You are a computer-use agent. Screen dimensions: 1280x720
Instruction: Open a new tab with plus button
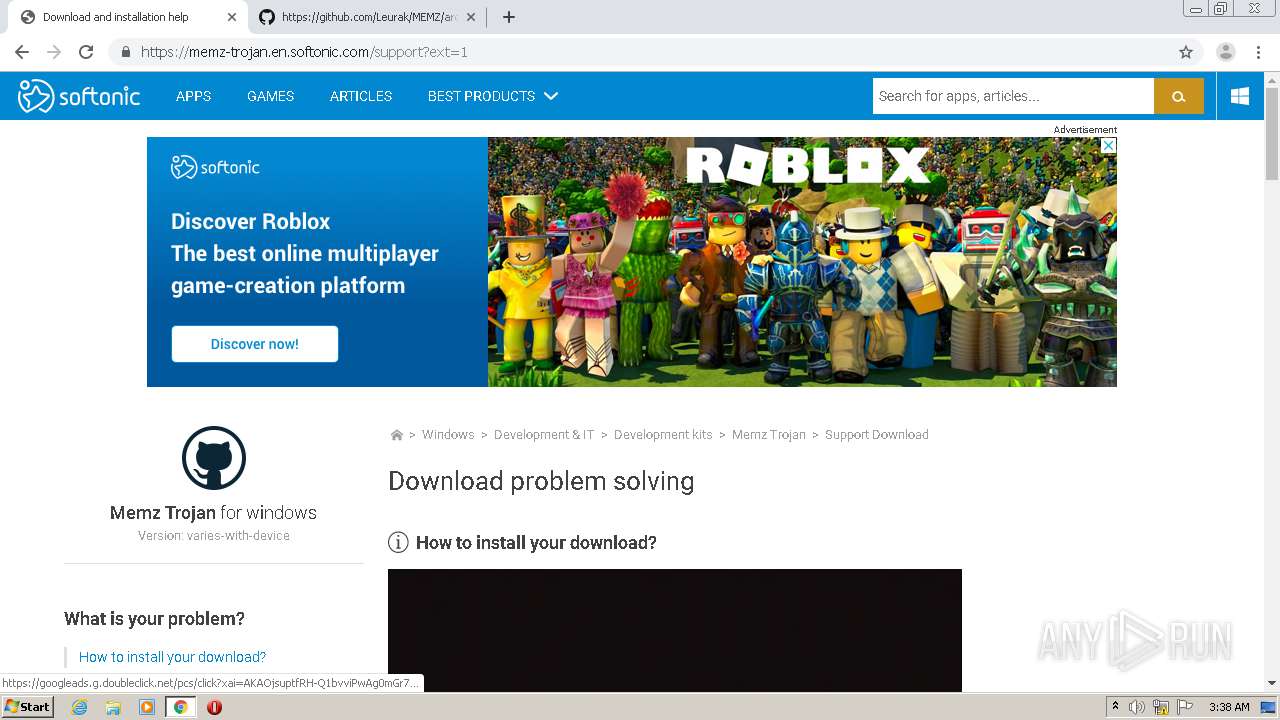pos(509,17)
